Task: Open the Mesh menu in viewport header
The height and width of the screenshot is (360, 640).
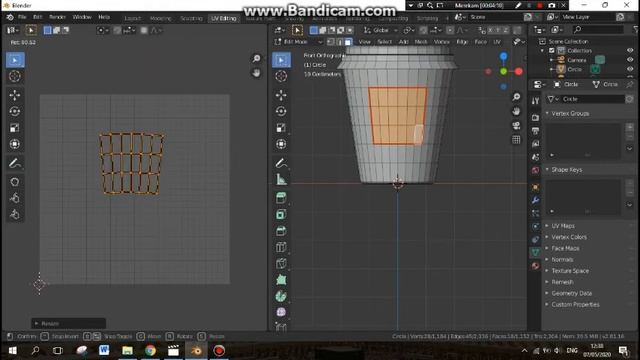Action: click(420, 42)
